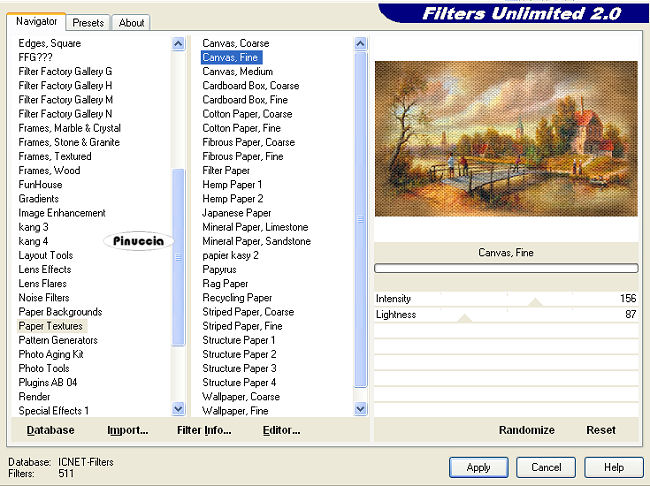The width and height of the screenshot is (650, 486).
Task: Select the FFG??? category
Action: tap(35, 57)
